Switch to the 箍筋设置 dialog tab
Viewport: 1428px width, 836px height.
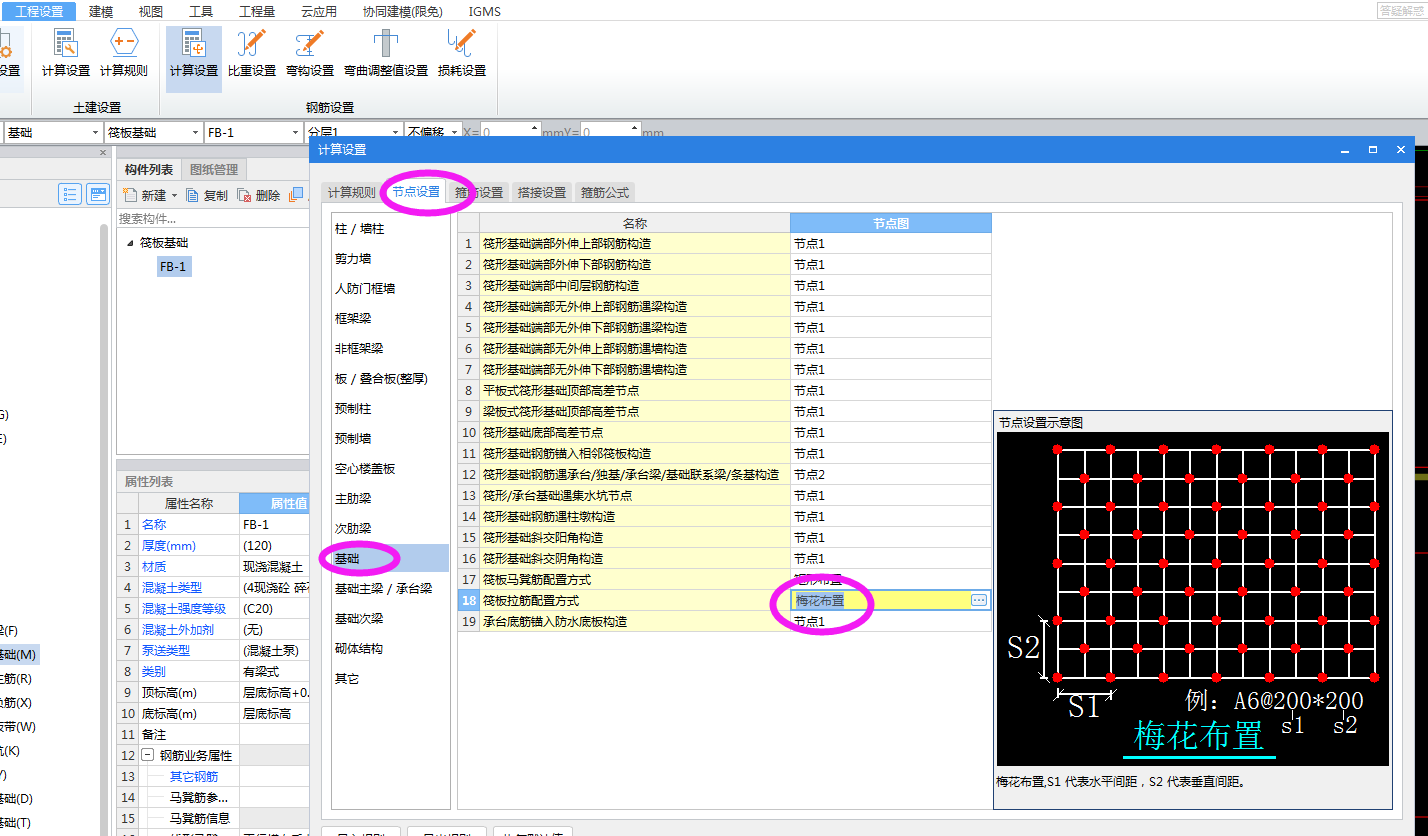[479, 192]
